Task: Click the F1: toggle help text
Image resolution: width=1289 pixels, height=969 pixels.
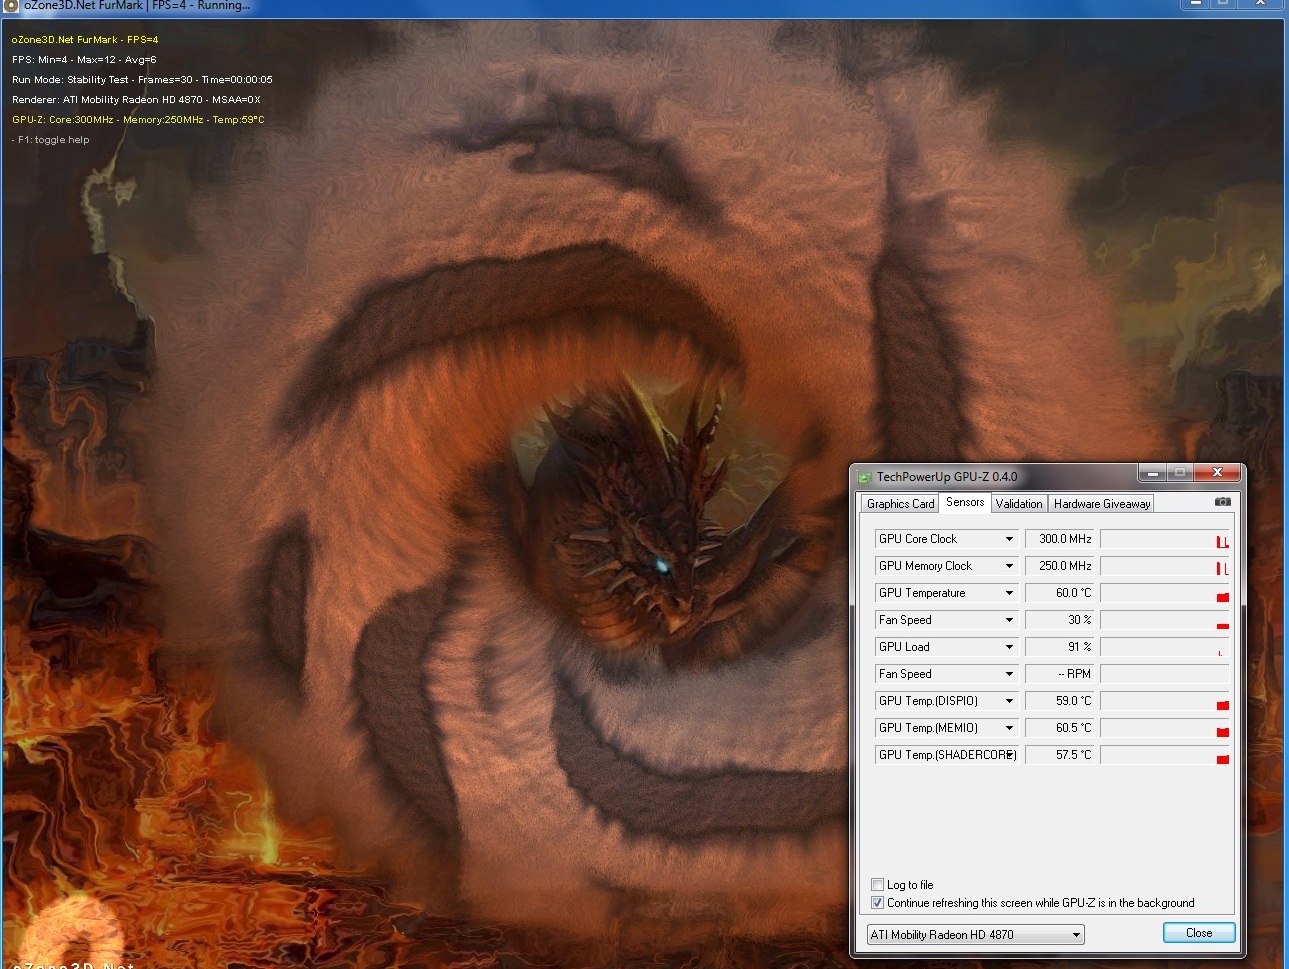Action: pos(51,140)
